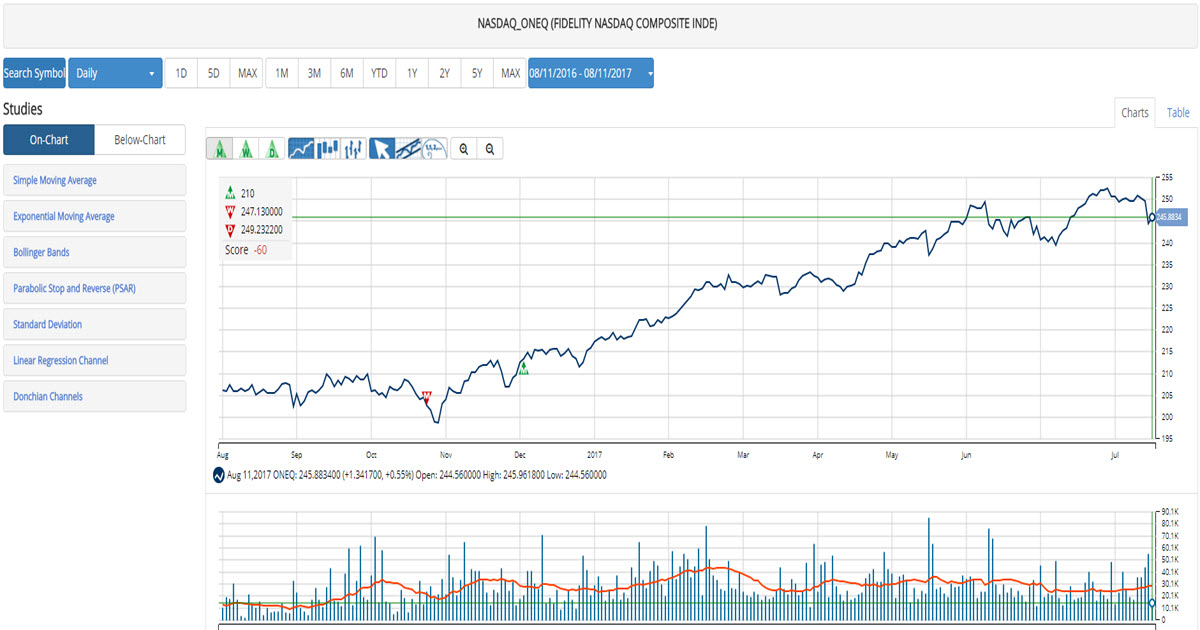Toggle the daily triangle (D) indicator
Screen dimensions: 1200x630
tap(271, 149)
